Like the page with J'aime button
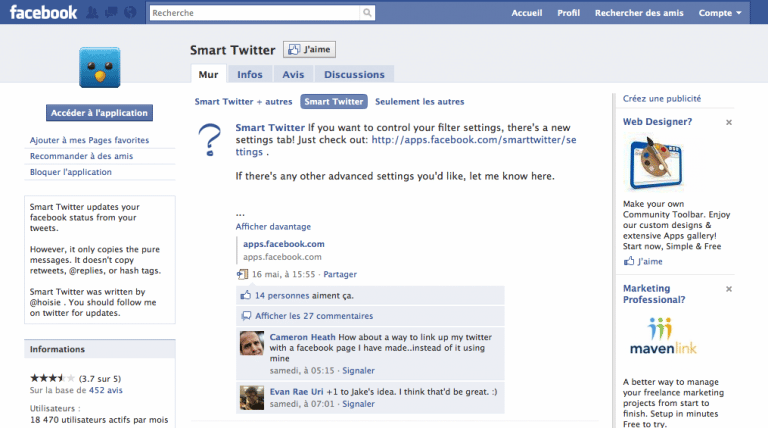 point(309,49)
